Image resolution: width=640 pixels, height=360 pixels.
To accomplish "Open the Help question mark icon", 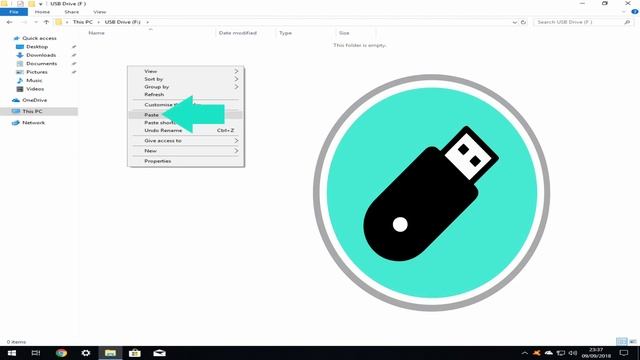I will pyautogui.click(x=635, y=12).
